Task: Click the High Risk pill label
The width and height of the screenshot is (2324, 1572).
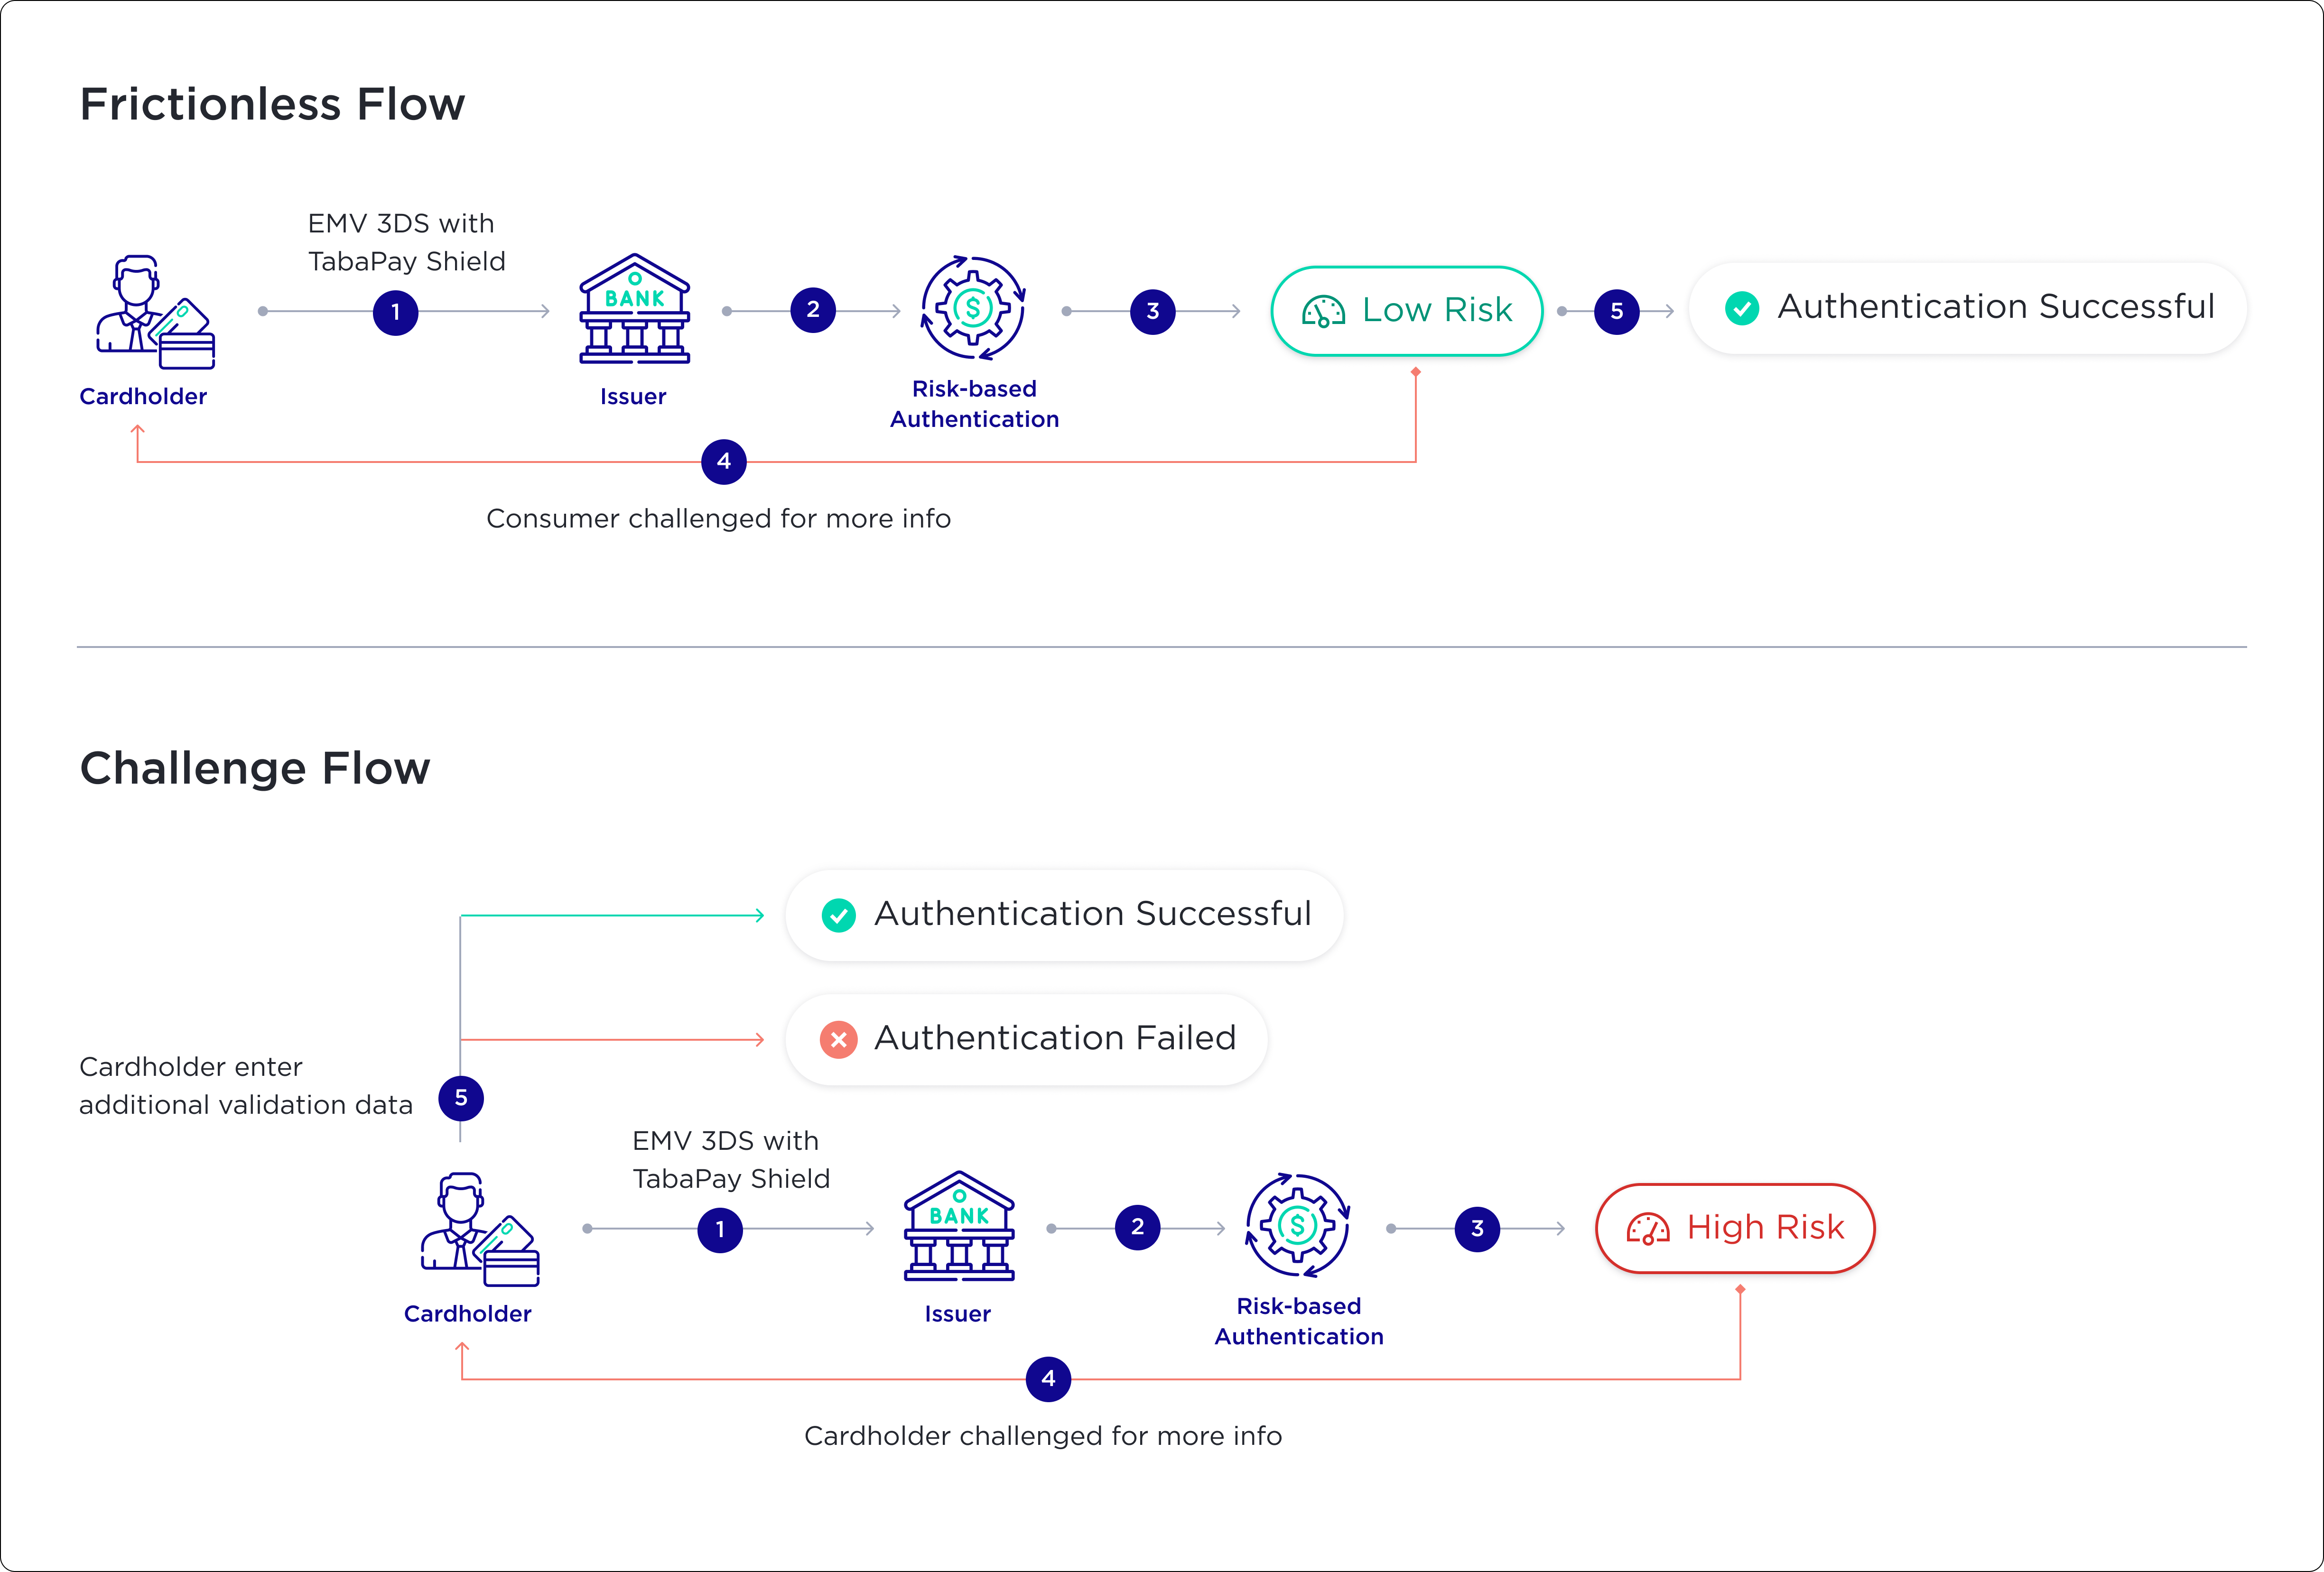Action: point(1764,1228)
